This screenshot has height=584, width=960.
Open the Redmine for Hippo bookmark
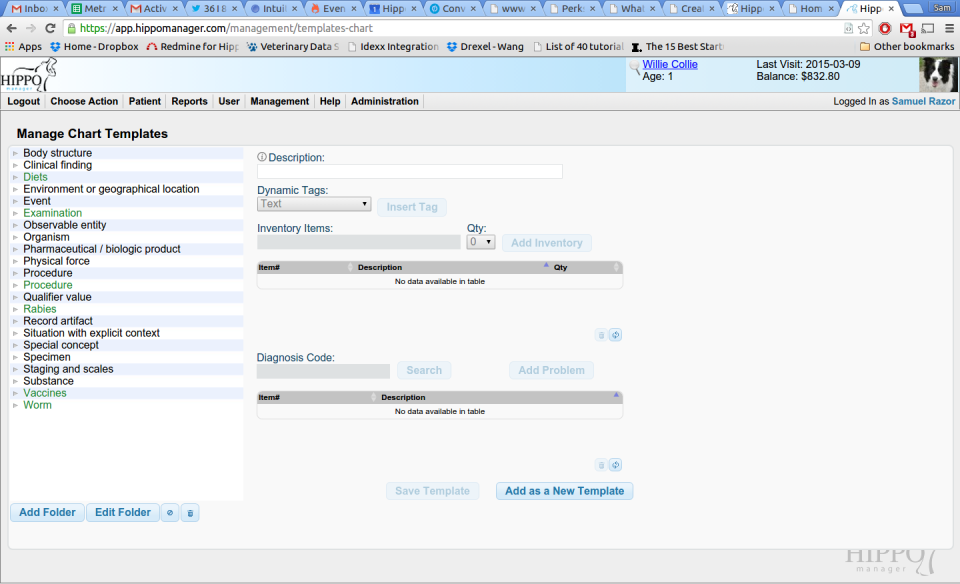click(x=193, y=47)
